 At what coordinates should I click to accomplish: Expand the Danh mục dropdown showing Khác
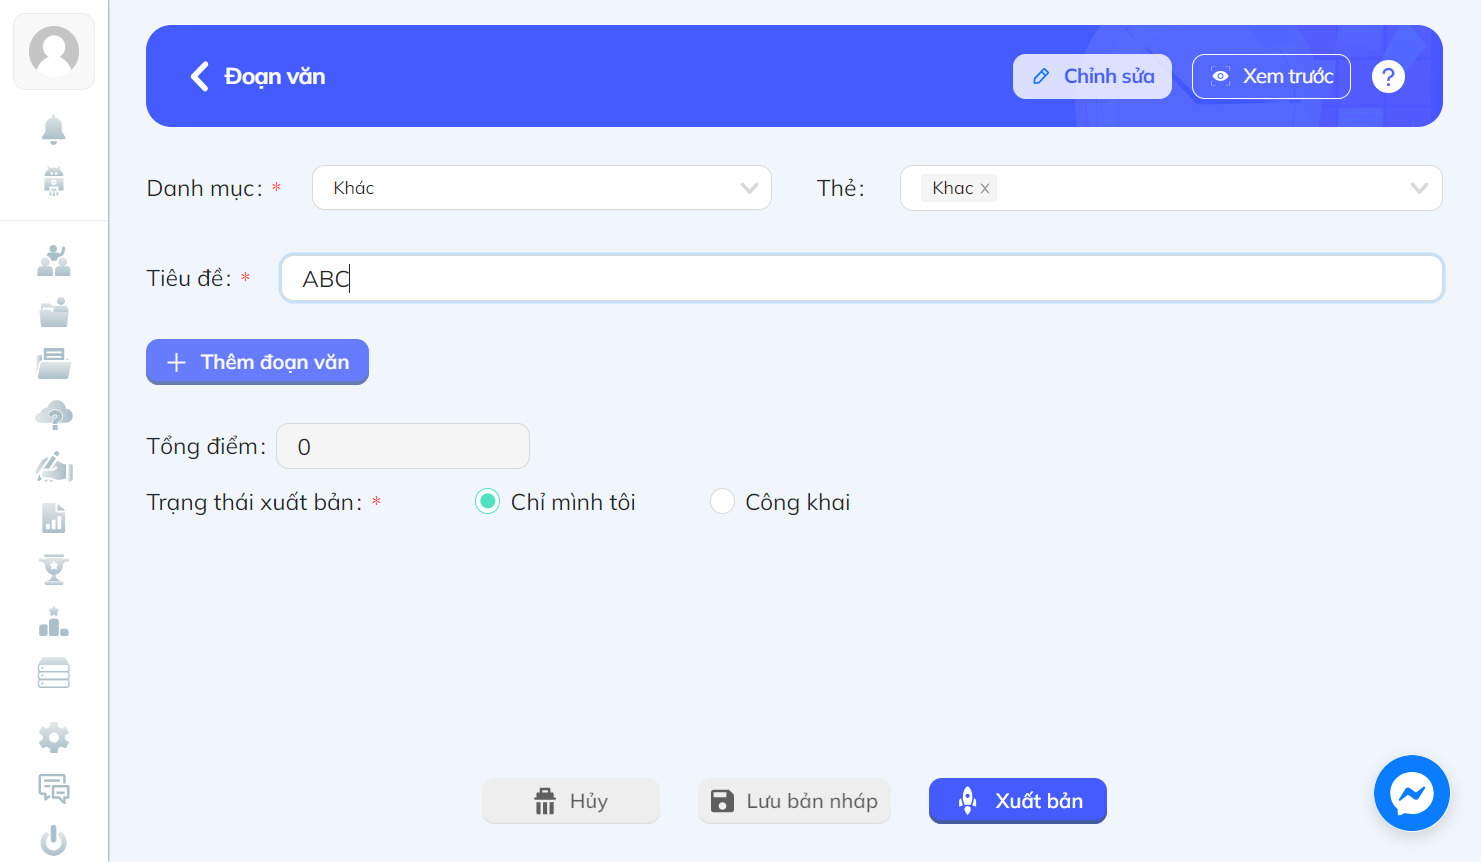click(542, 188)
